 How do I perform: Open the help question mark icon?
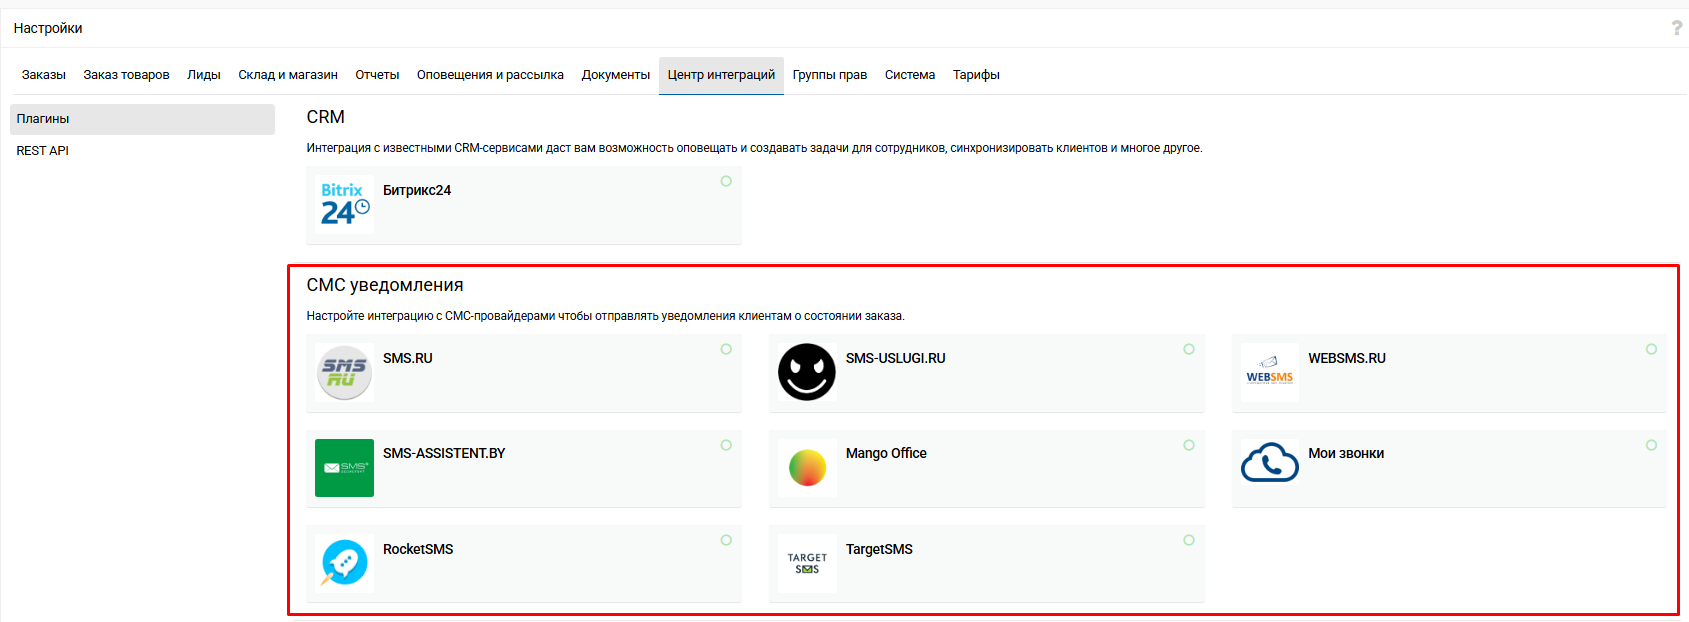[1677, 28]
